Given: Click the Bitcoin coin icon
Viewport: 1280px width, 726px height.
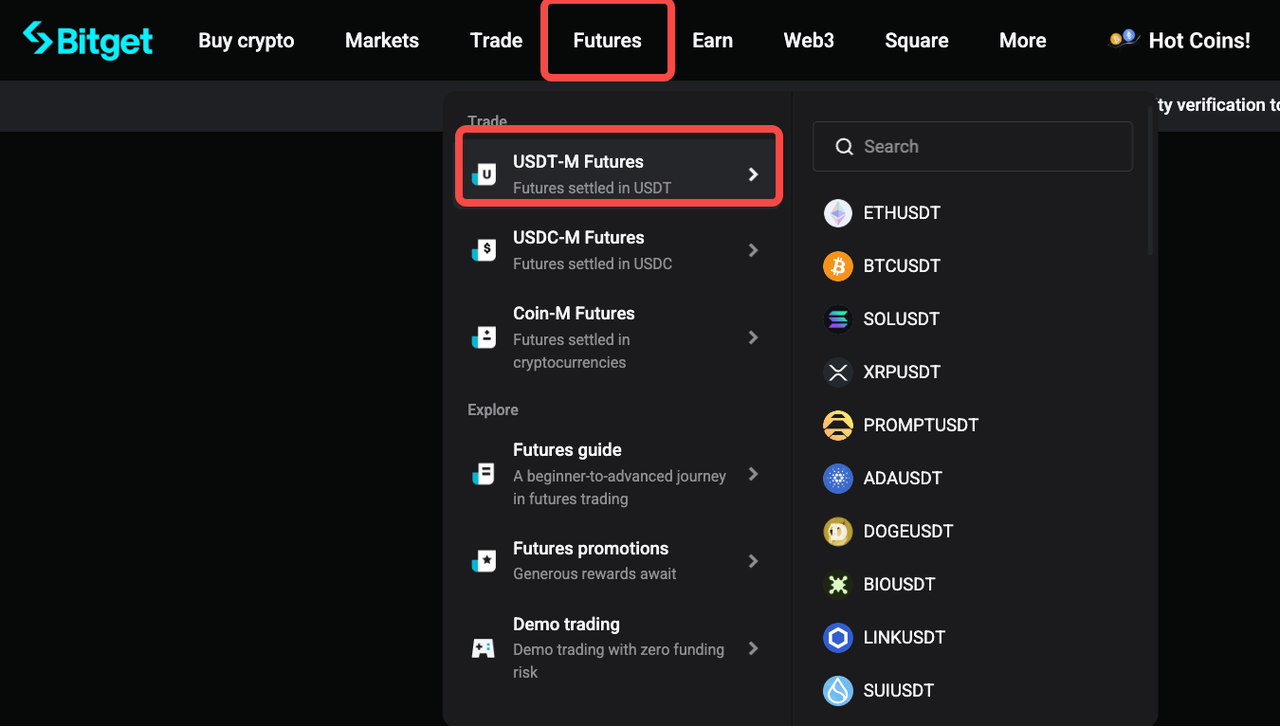Looking at the screenshot, I should coord(838,266).
